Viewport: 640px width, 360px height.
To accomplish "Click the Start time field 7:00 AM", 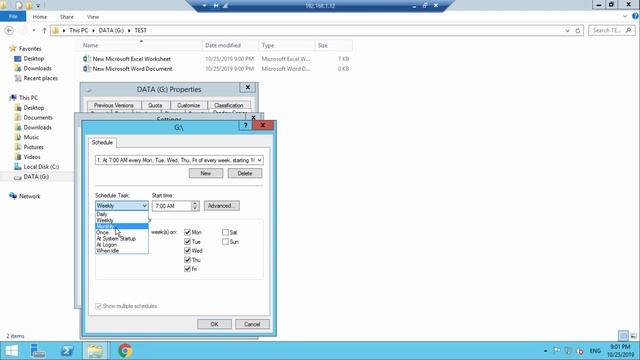I will pyautogui.click(x=172, y=206).
